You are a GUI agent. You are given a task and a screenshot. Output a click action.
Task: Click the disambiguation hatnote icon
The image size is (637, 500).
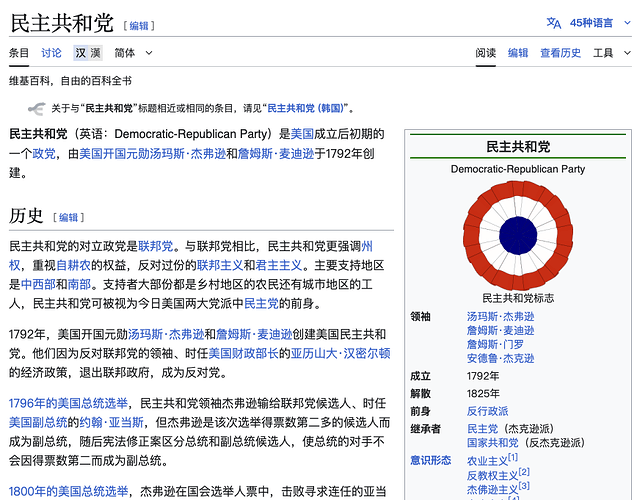point(35,108)
